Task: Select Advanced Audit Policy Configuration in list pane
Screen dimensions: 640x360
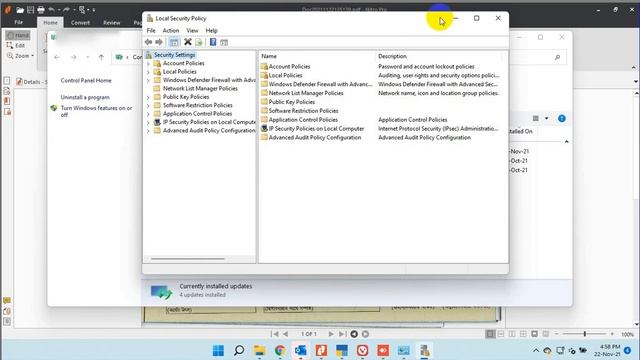Action: coord(315,138)
